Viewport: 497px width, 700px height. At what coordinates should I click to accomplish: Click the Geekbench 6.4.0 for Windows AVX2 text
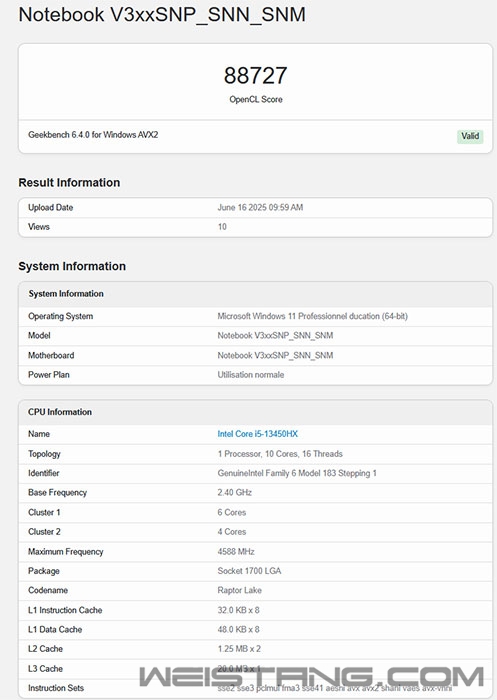tap(93, 135)
